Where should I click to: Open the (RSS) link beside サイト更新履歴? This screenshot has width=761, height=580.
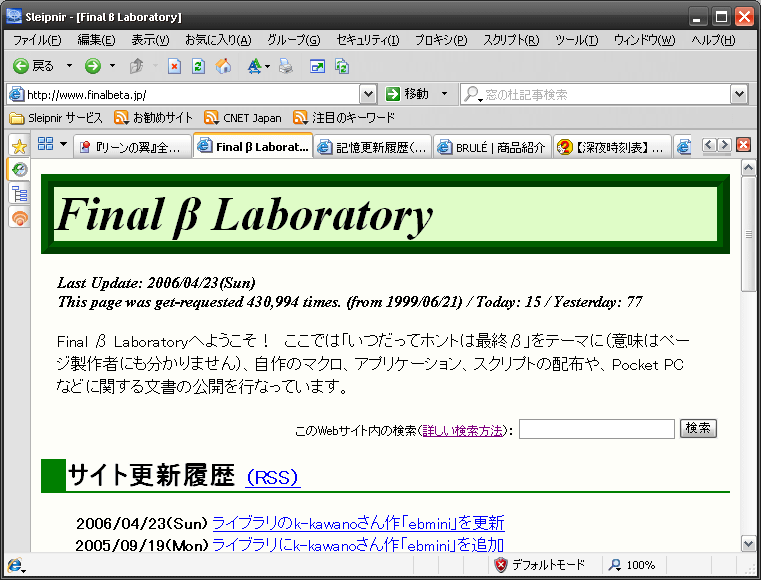[272, 478]
